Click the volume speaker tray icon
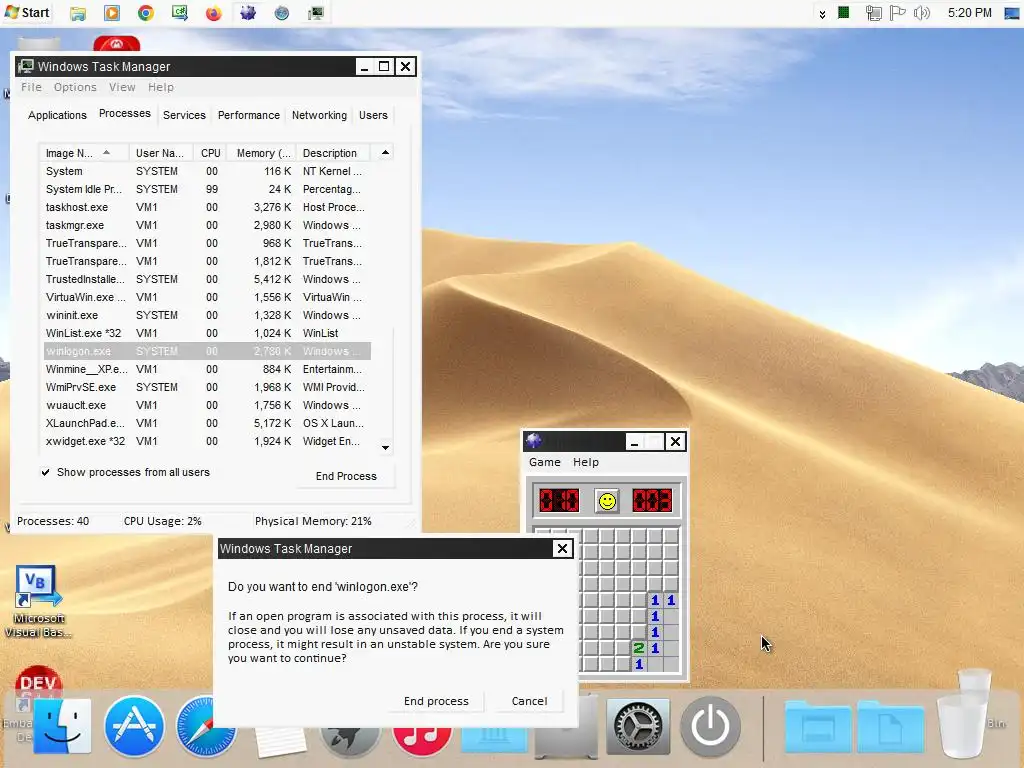This screenshot has width=1024, height=768. pyautogui.click(x=921, y=12)
